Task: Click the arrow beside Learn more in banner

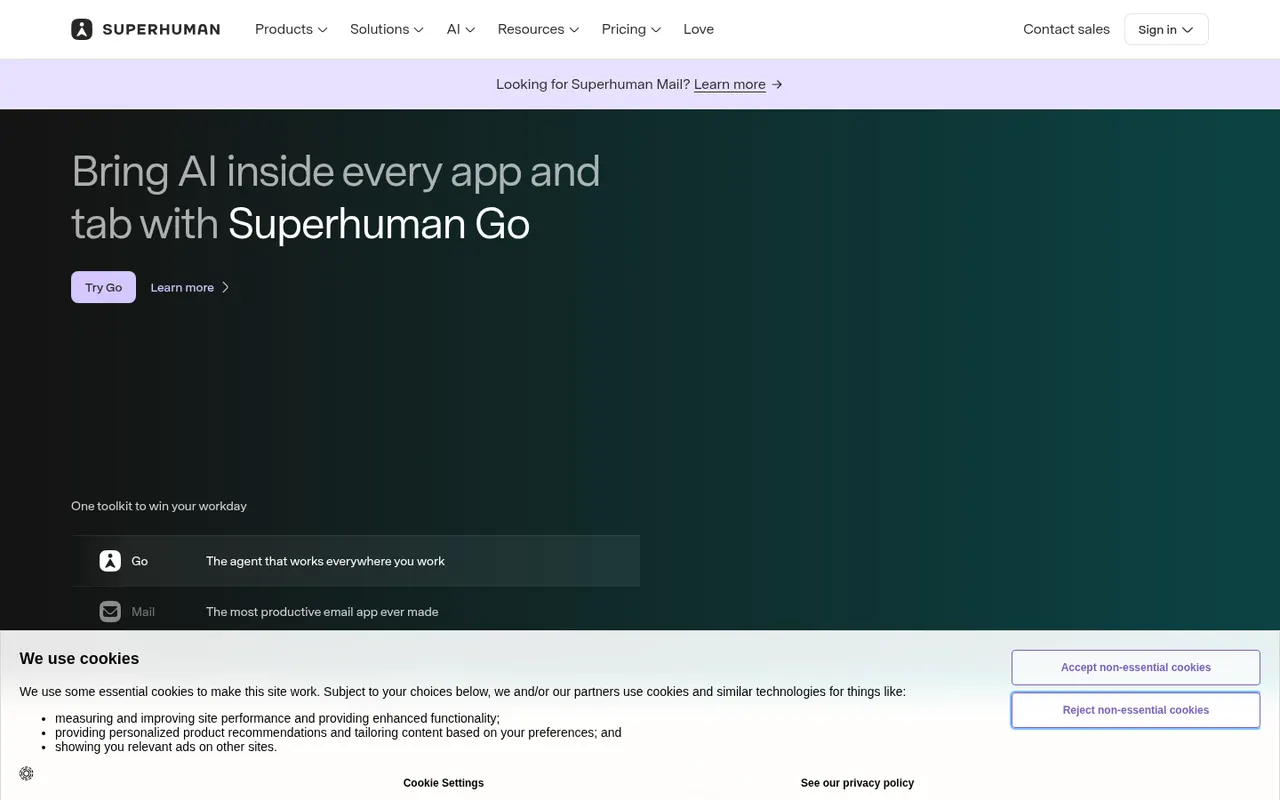Action: [777, 84]
